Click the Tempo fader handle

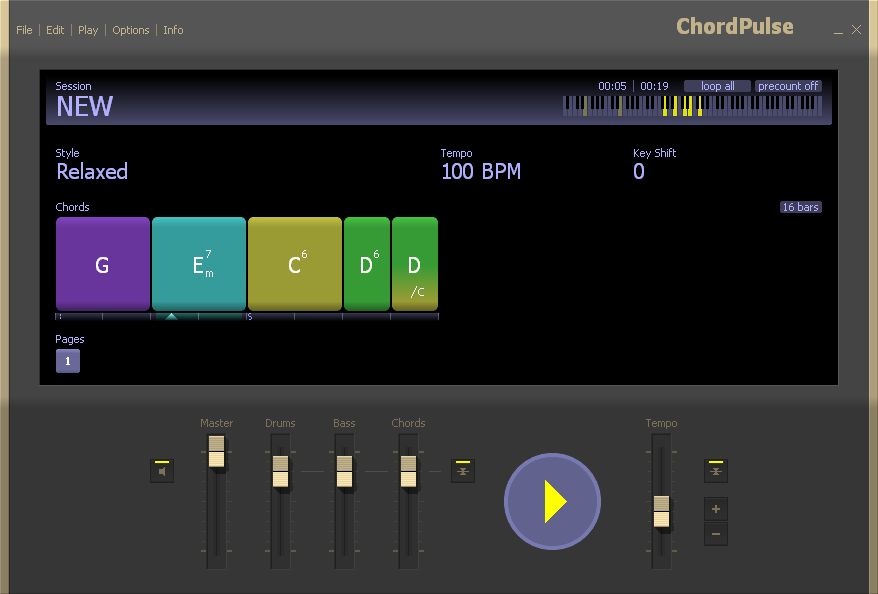(661, 511)
